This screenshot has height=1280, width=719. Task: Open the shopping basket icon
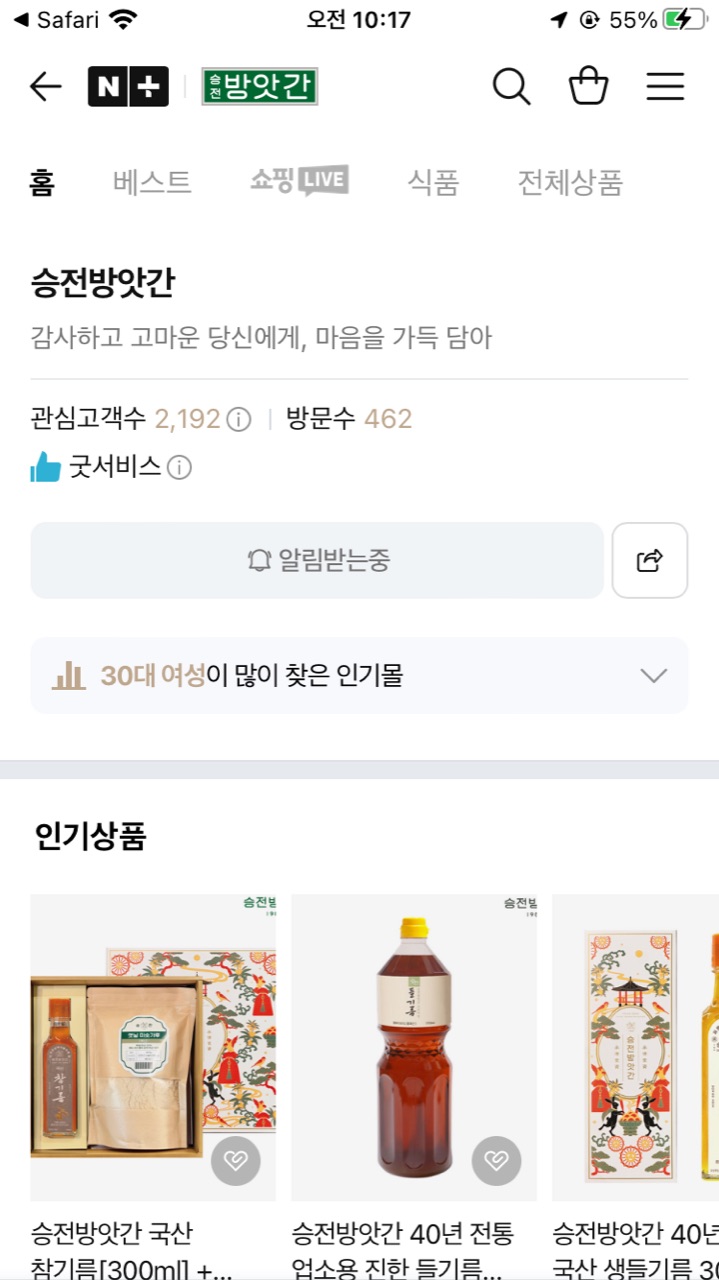point(589,87)
